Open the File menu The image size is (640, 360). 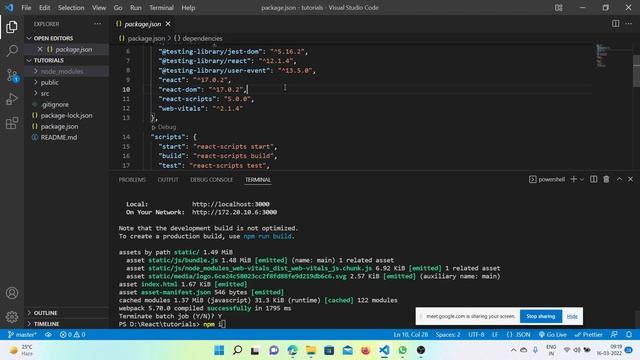26,7
